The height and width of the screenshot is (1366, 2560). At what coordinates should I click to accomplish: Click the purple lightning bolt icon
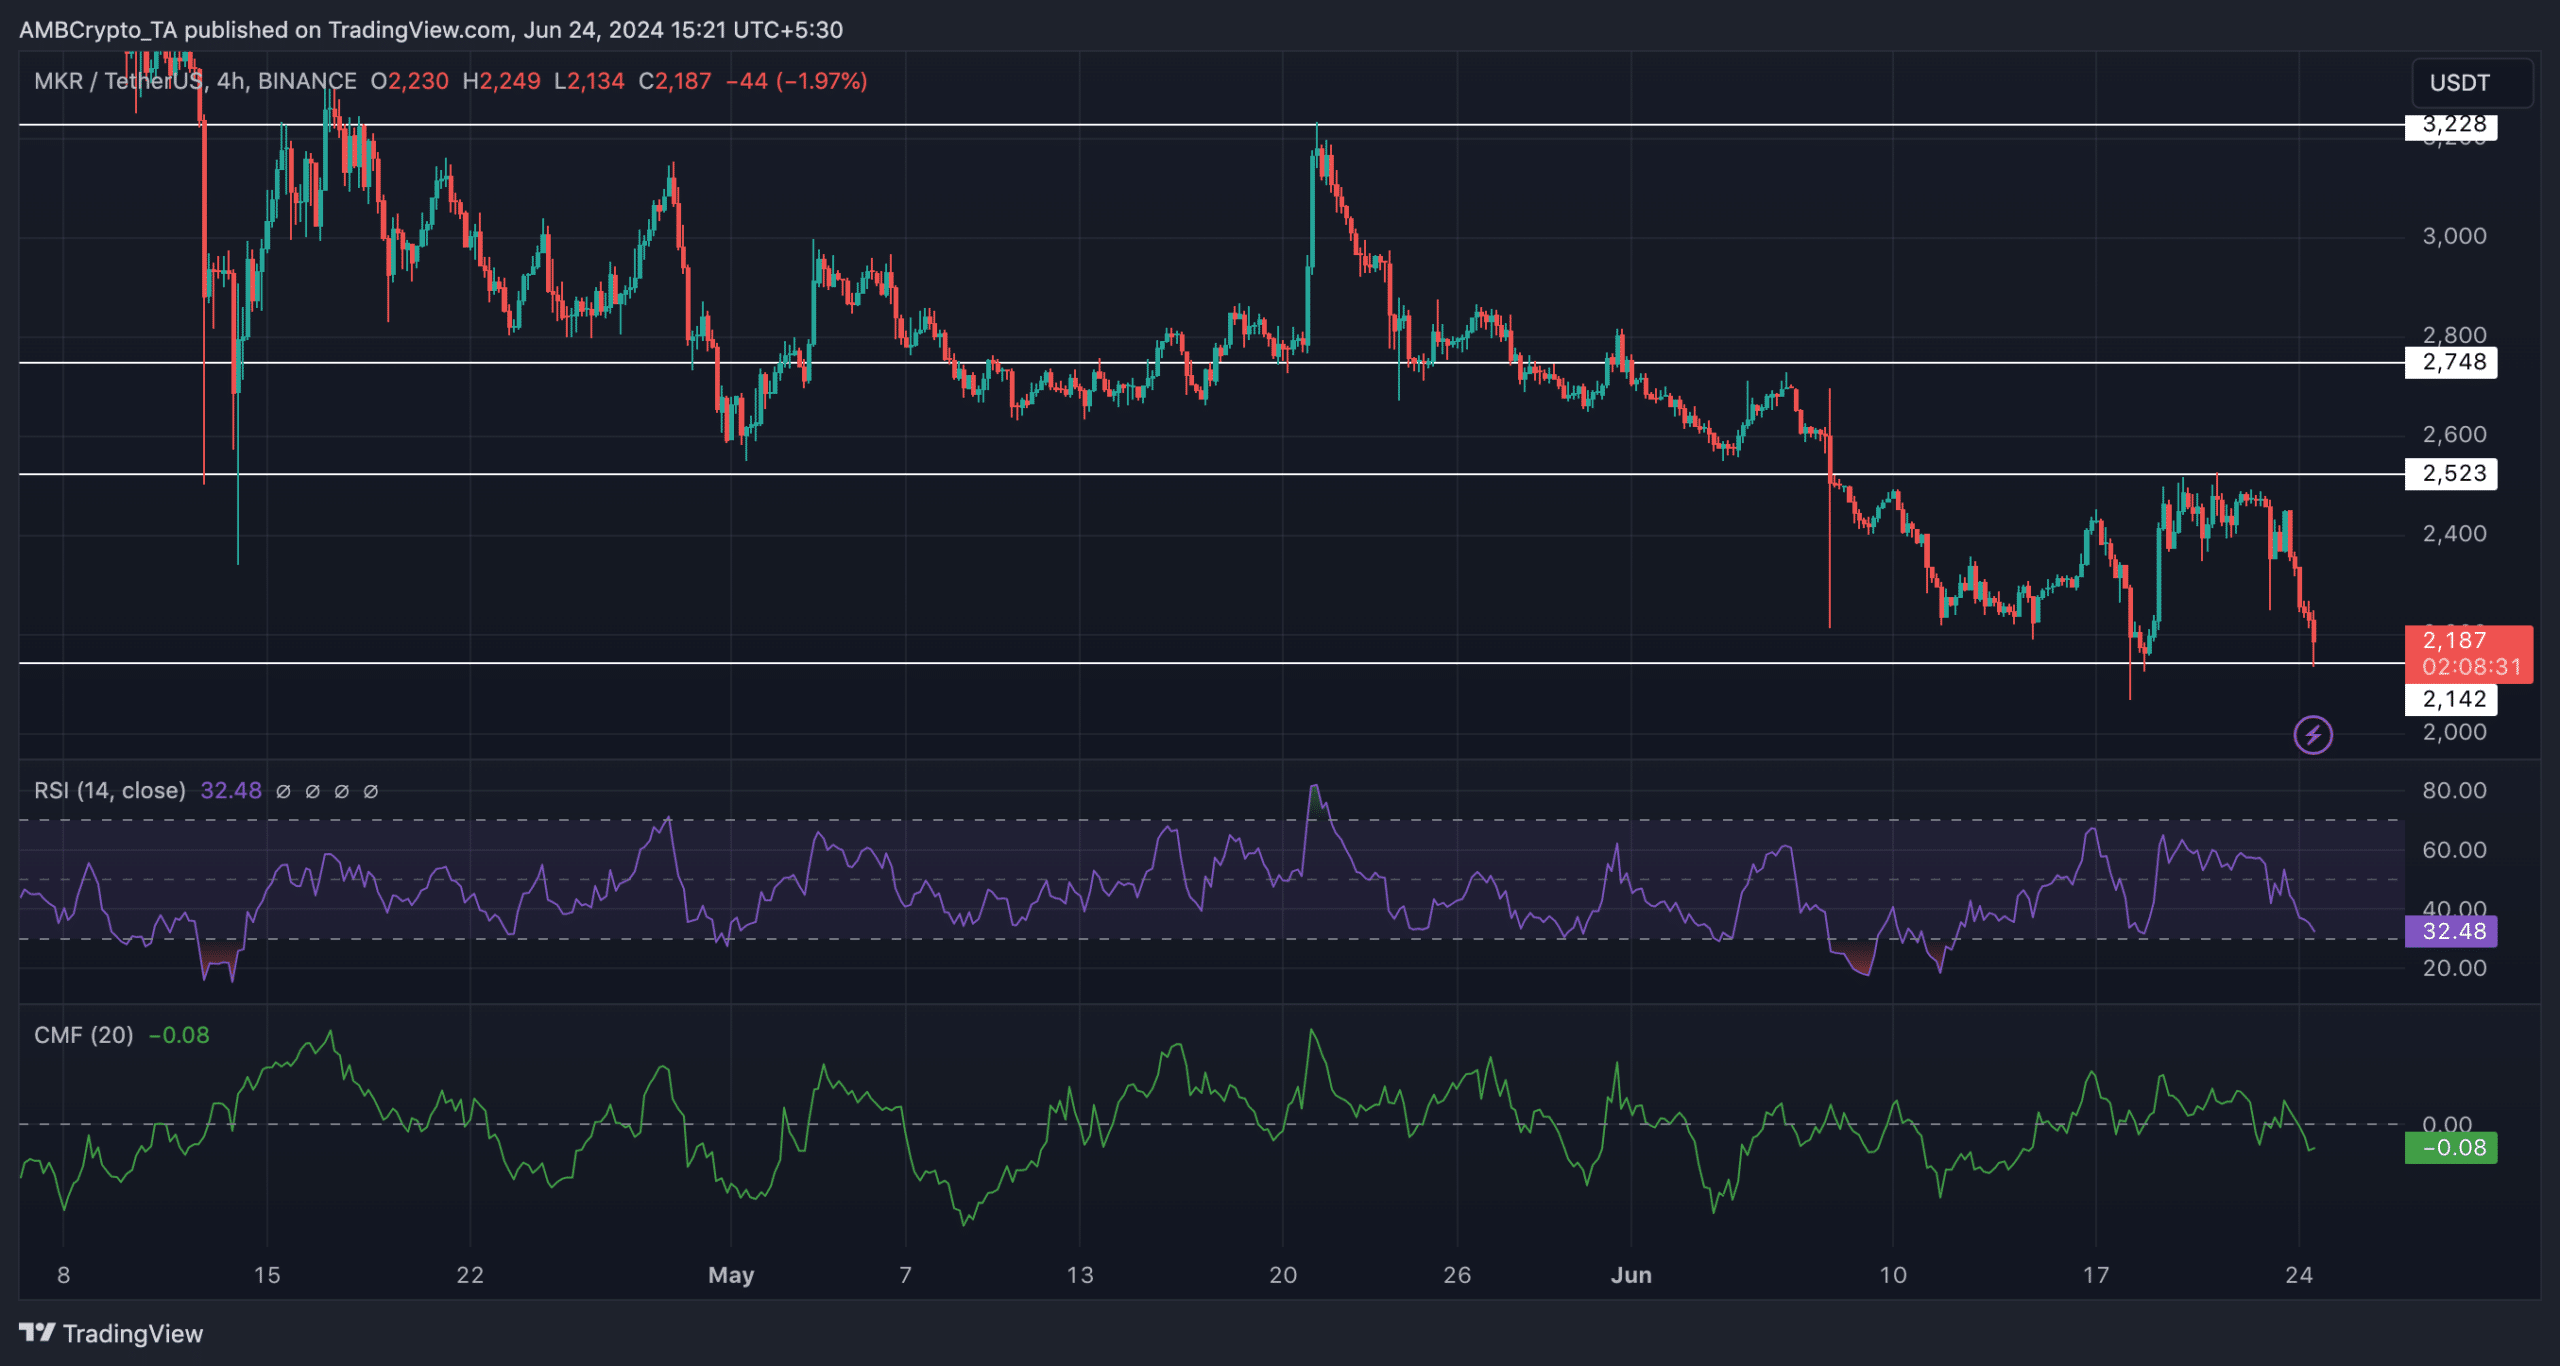[2313, 736]
